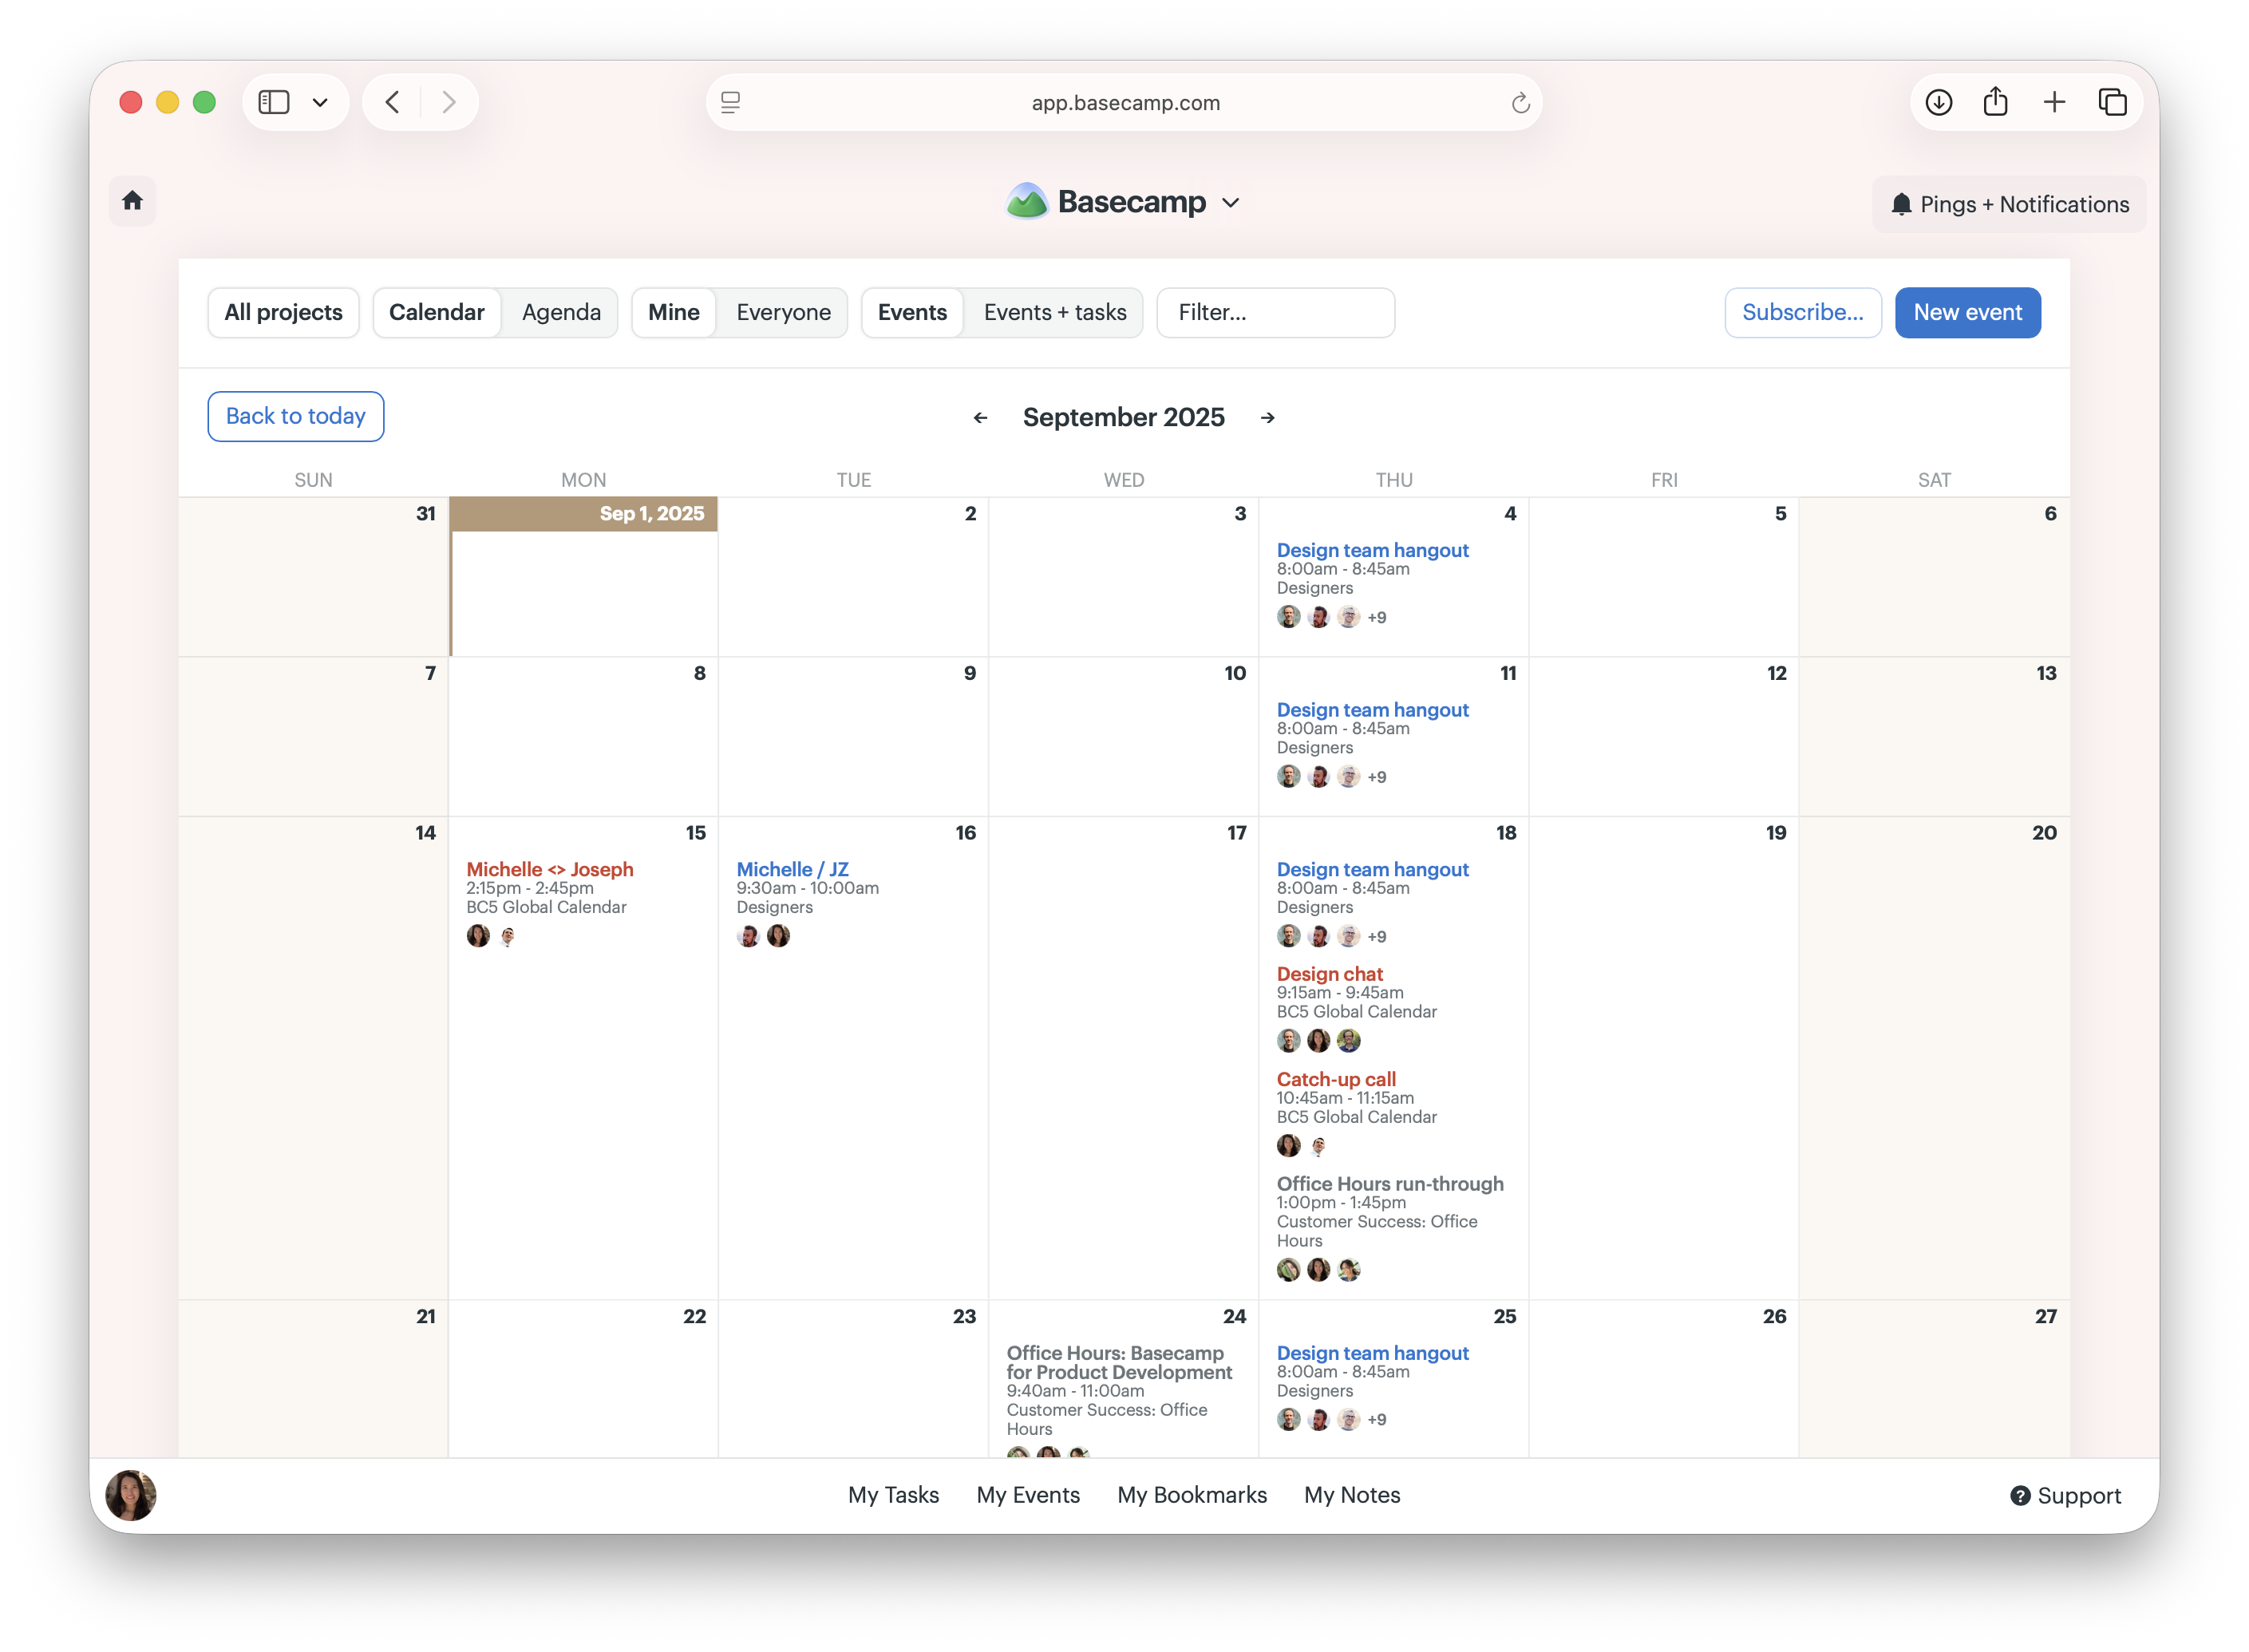Screen dimensions: 2249x1652
Task: Open Michelle <> Joseph event
Action: [549, 870]
